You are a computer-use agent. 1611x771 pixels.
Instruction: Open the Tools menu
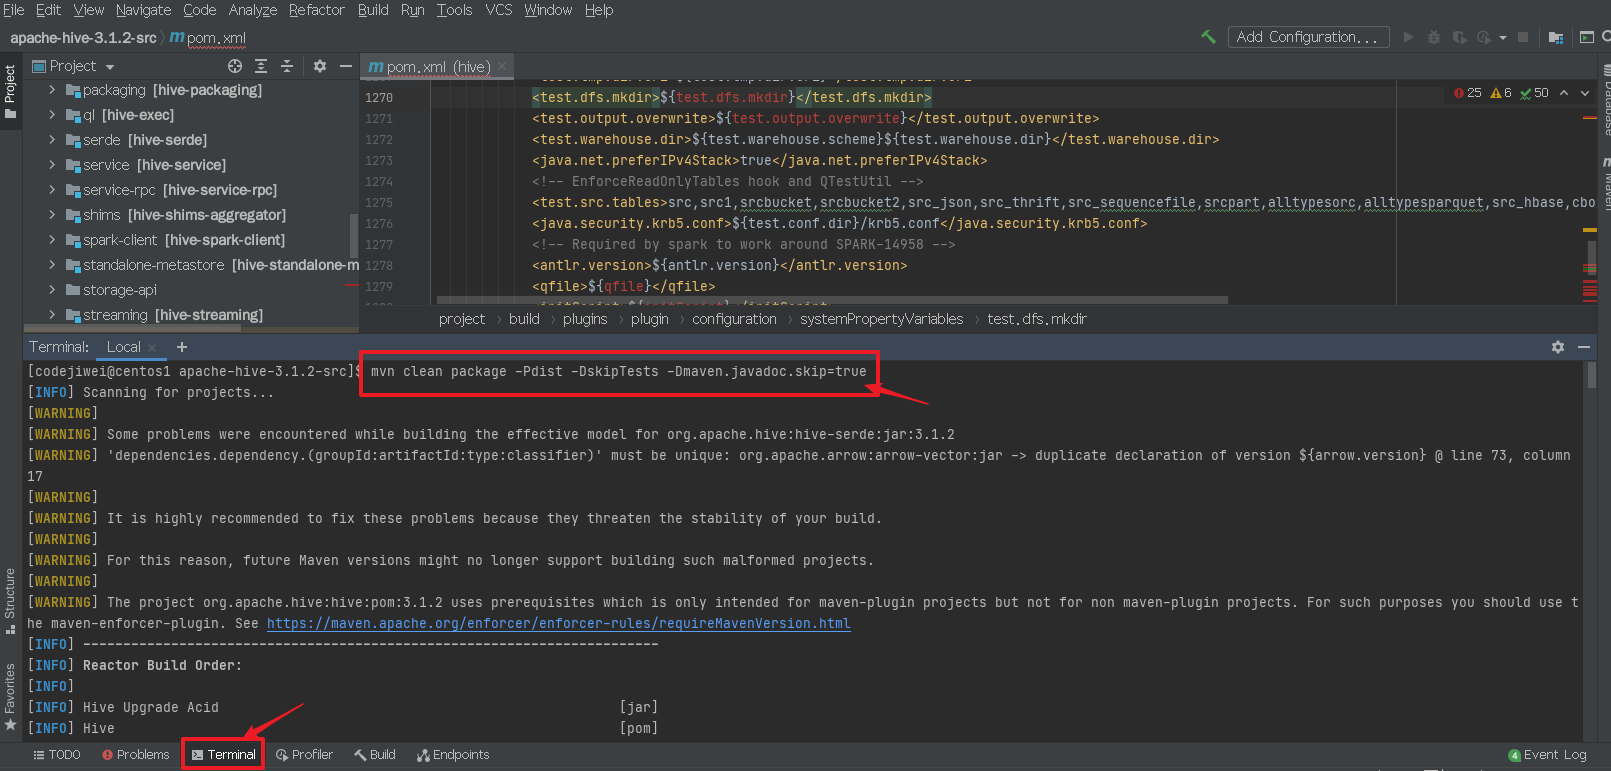[x=454, y=10]
